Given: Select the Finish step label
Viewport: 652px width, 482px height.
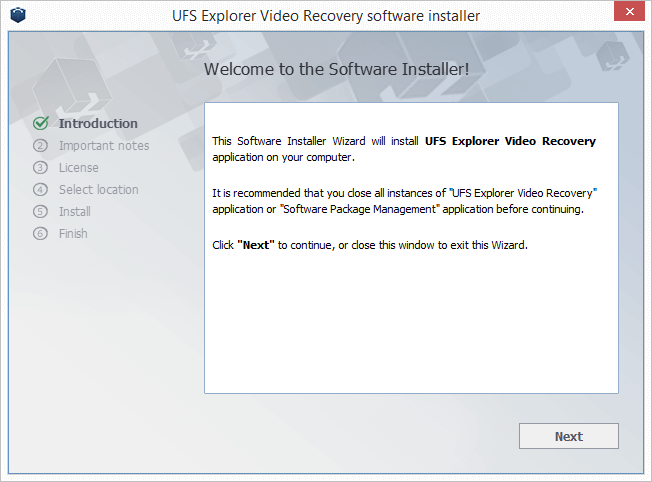Looking at the screenshot, I should point(73,234).
